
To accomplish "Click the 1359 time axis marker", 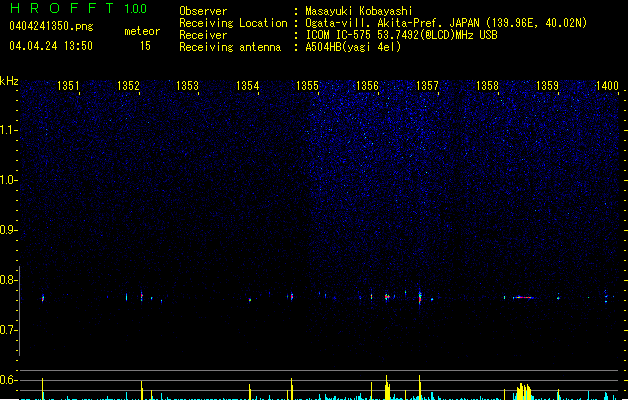I will [547, 86].
